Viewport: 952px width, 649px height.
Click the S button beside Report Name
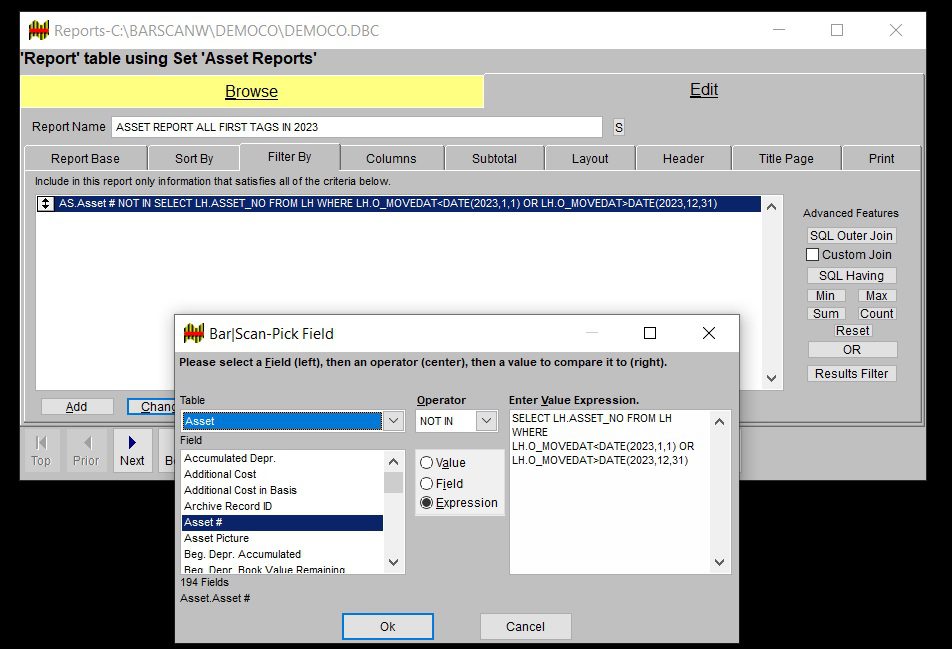click(x=619, y=127)
